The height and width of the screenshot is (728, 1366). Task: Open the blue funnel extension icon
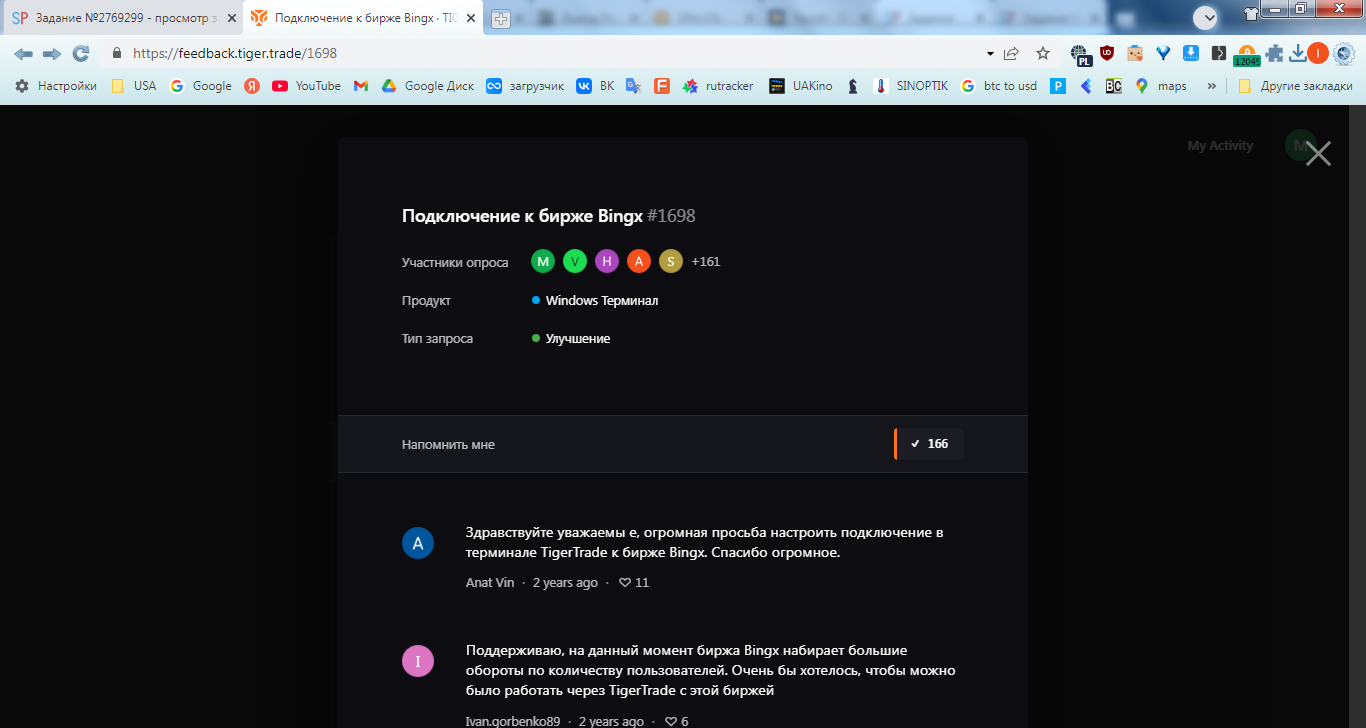point(1163,53)
